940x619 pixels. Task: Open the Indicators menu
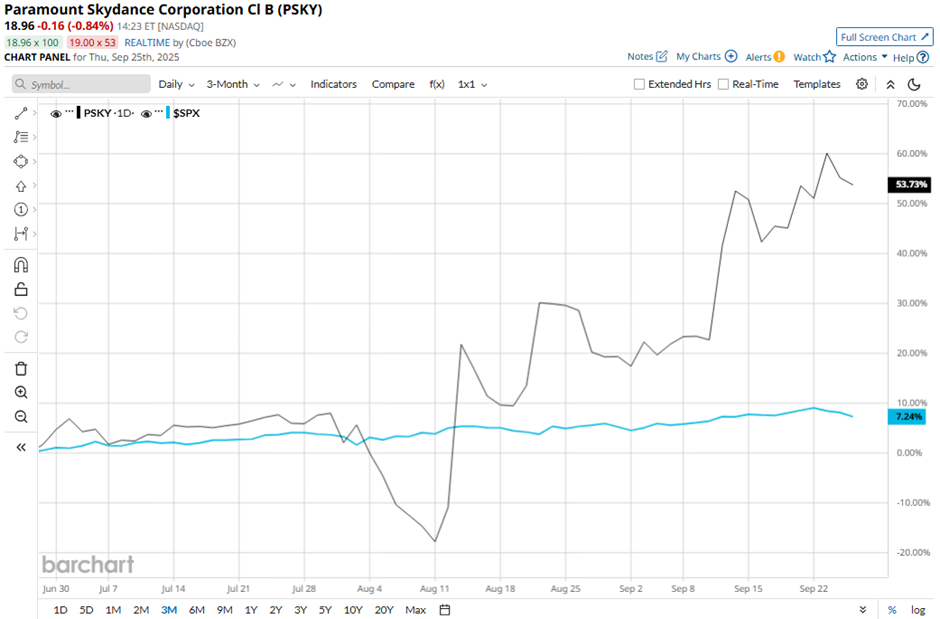(x=333, y=84)
